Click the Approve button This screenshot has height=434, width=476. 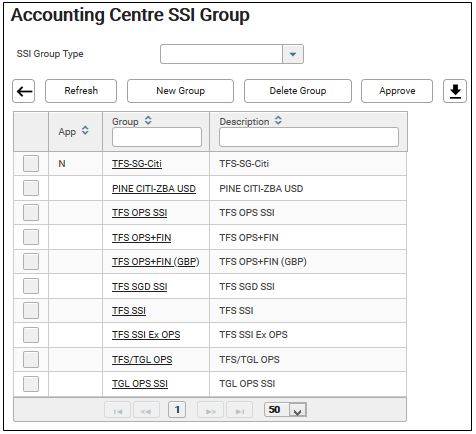click(x=397, y=91)
